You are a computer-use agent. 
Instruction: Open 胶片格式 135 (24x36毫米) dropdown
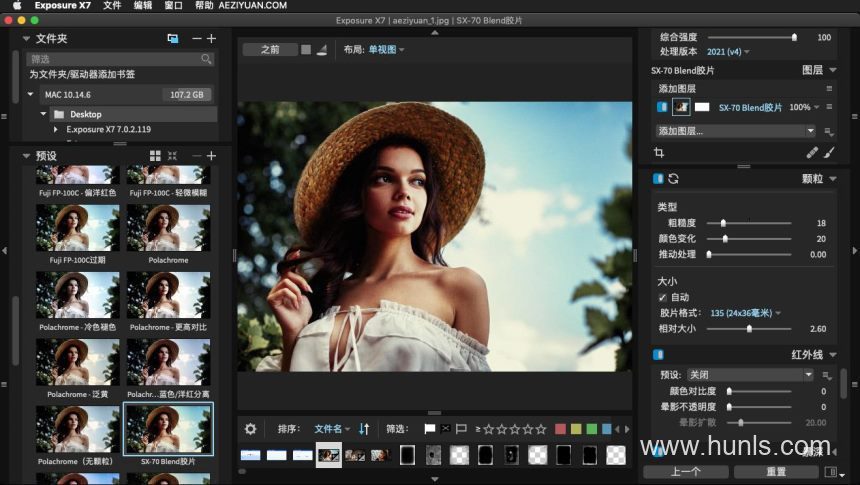click(745, 313)
